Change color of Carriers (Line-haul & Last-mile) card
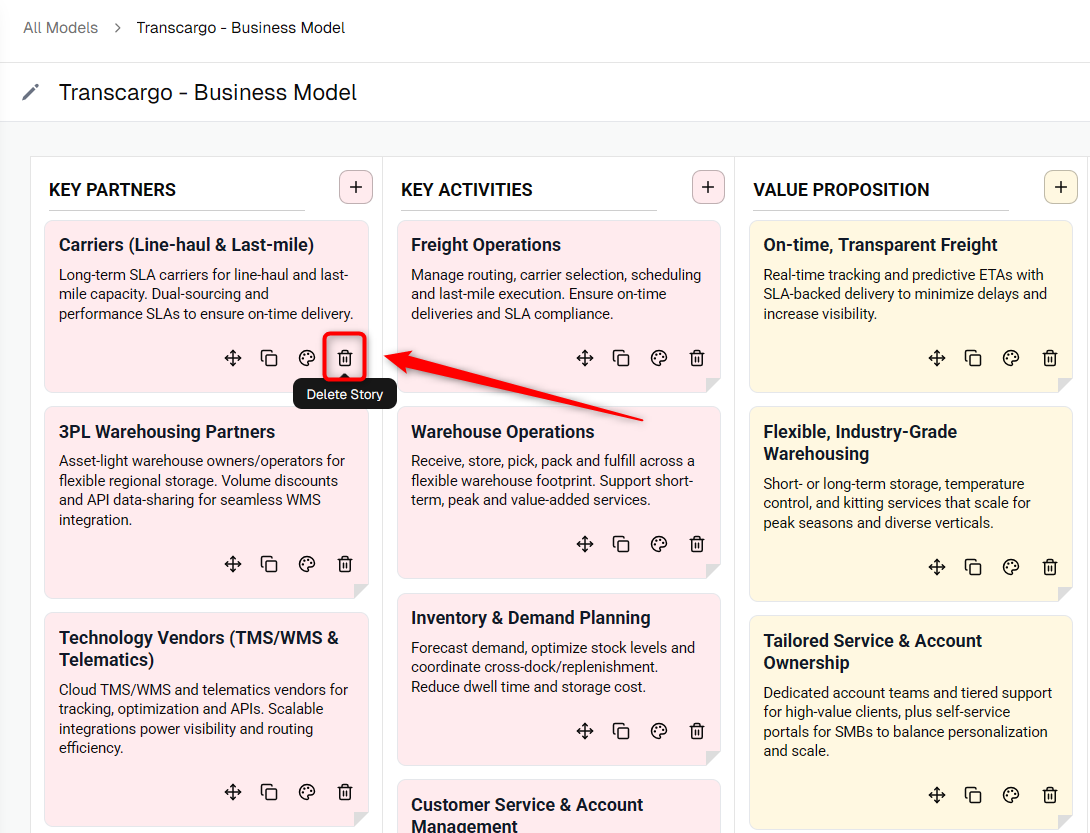 click(307, 358)
